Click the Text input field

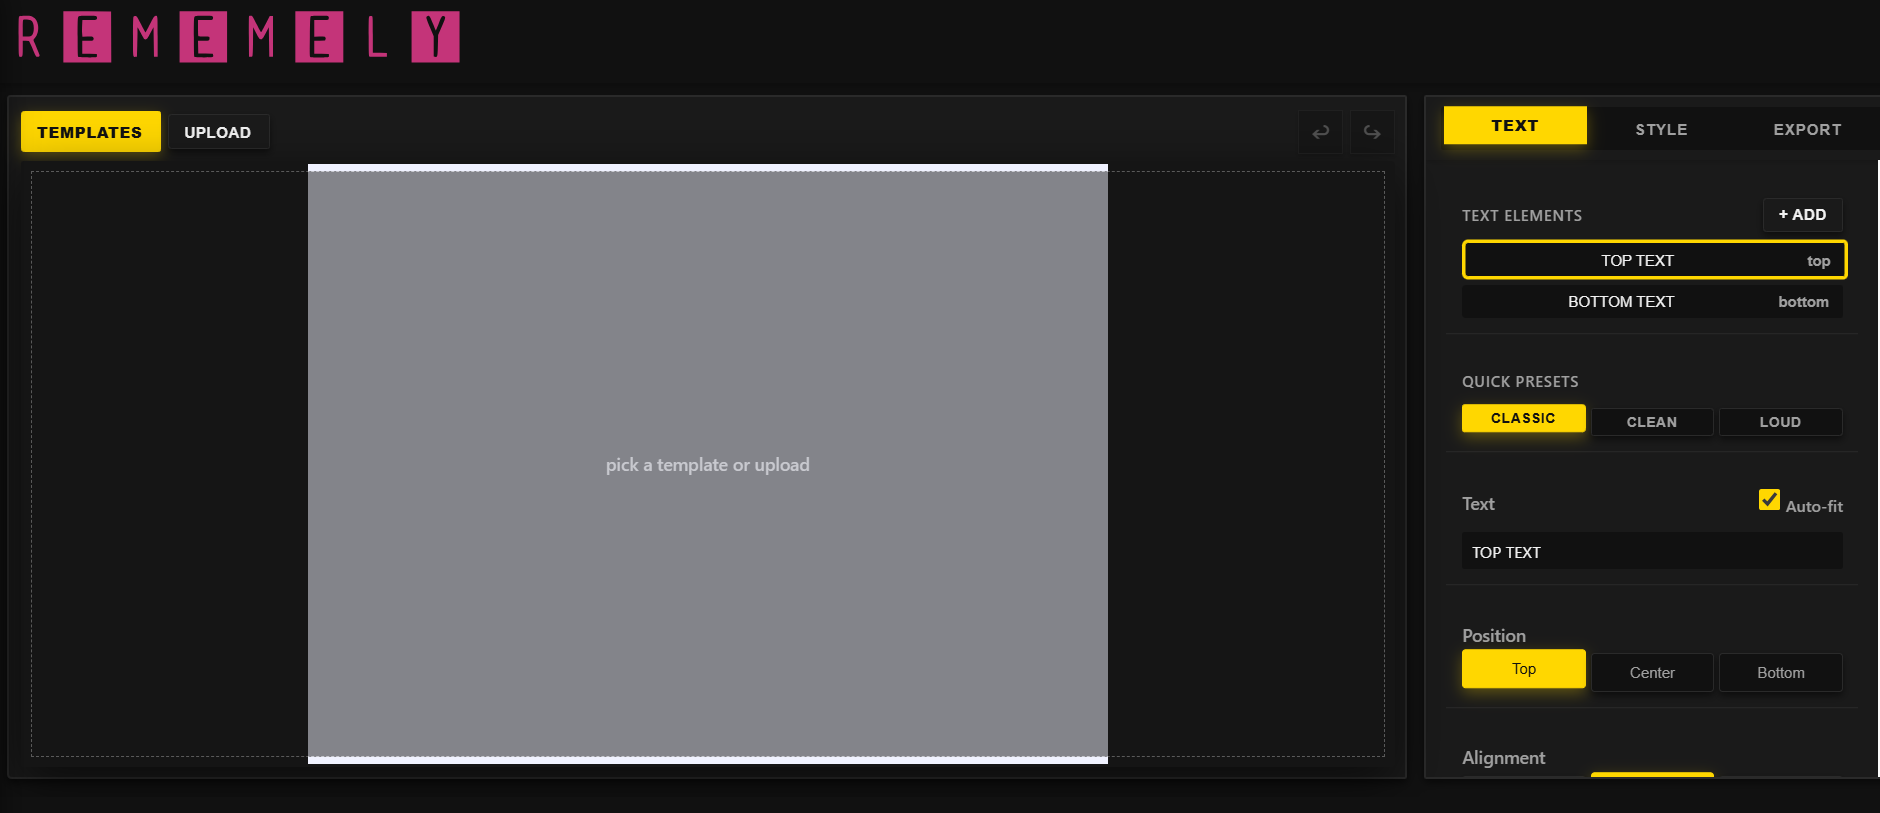tap(1652, 552)
